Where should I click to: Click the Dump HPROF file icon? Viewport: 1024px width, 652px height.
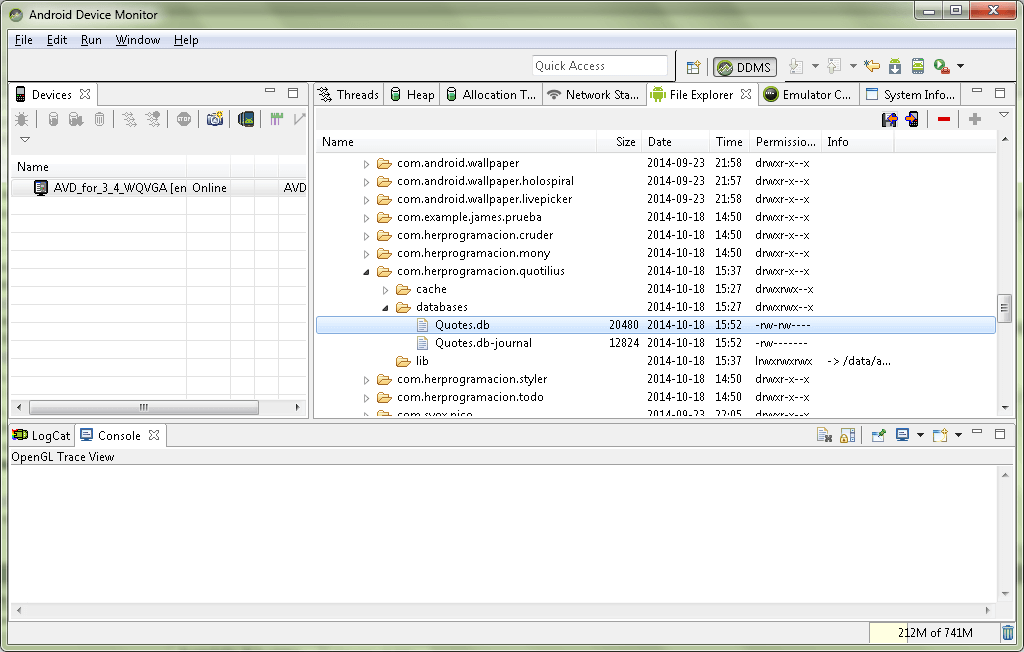(76, 120)
